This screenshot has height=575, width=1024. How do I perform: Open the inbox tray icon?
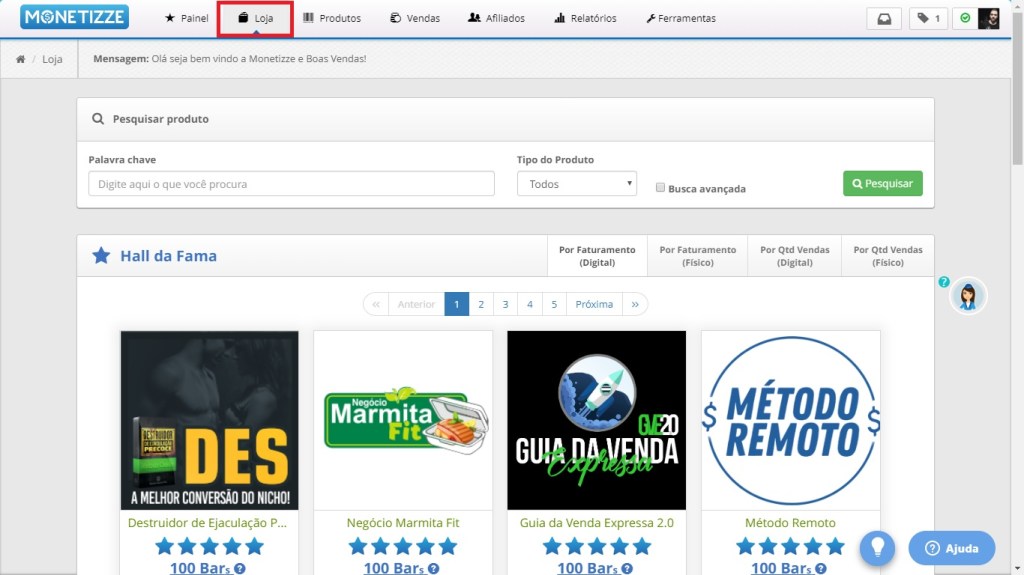(884, 18)
